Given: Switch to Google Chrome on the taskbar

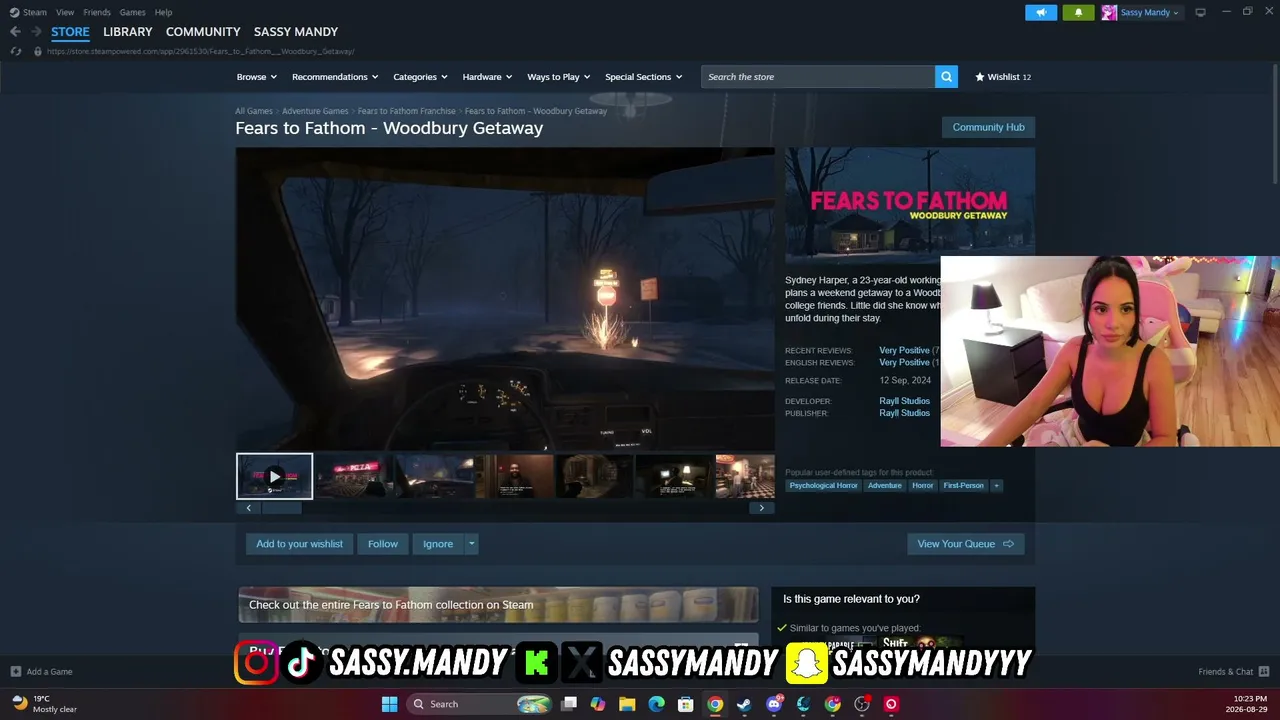Looking at the screenshot, I should pos(715,704).
